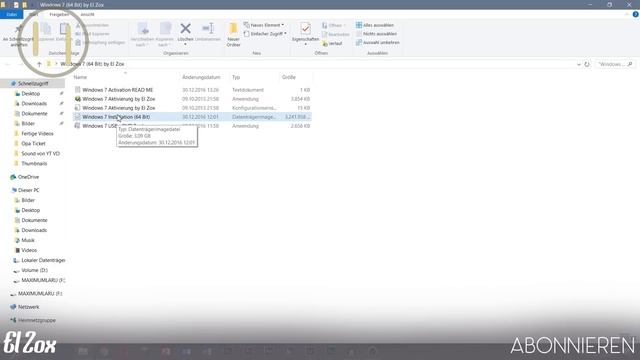
Task: Click the Umbenennen icon
Action: (x=208, y=29)
